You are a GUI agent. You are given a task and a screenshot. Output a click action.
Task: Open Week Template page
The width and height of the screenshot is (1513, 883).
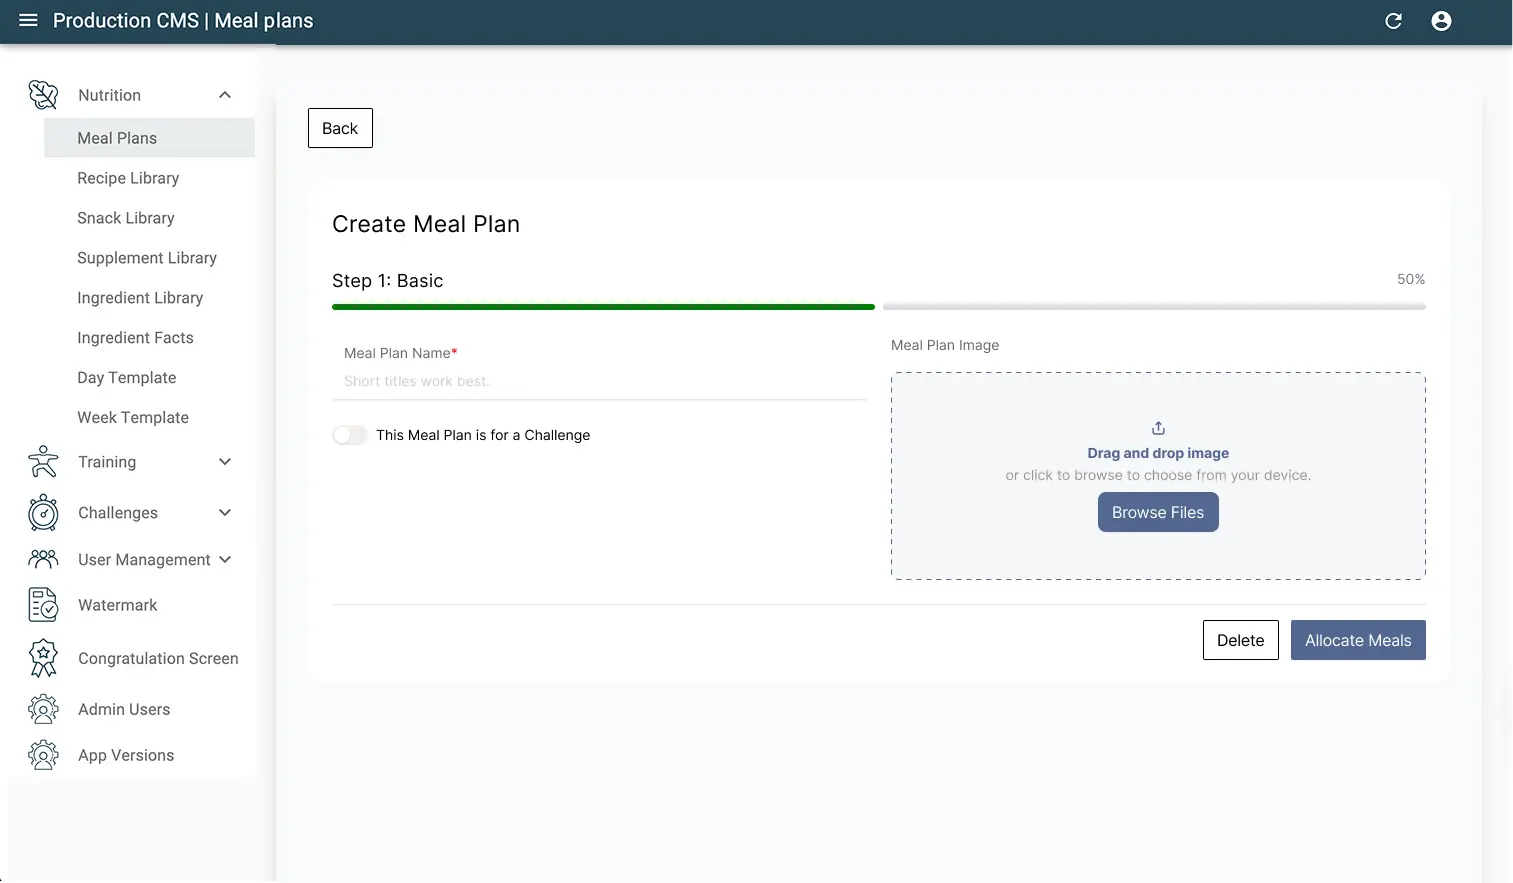point(133,418)
